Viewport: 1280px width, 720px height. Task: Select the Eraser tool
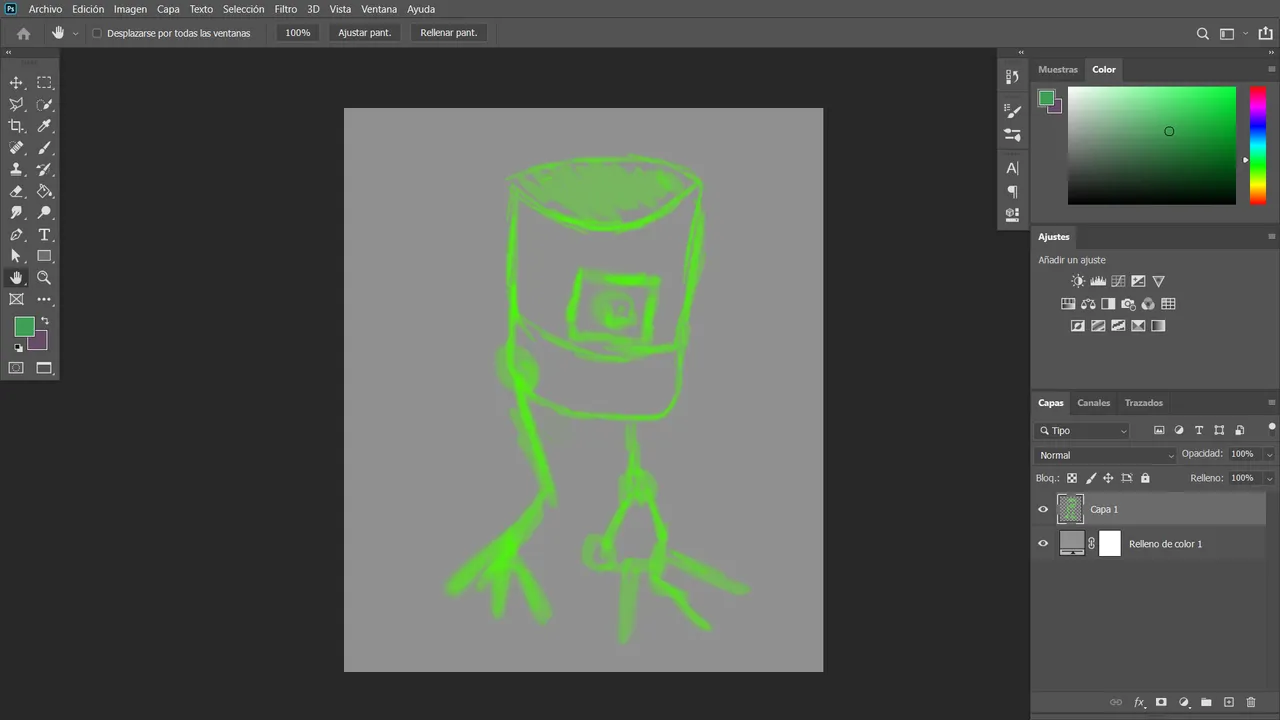coord(16,191)
